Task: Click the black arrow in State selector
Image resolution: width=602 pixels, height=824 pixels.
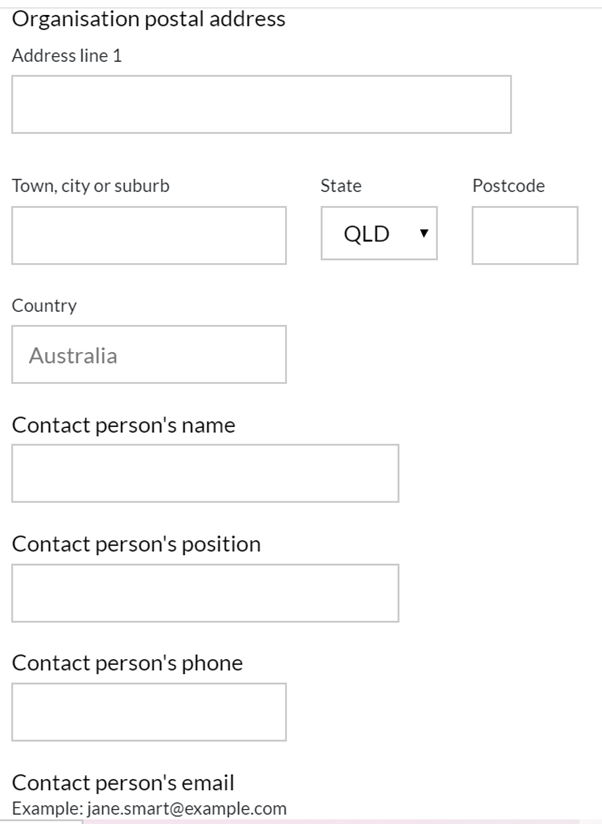Action: 424,233
